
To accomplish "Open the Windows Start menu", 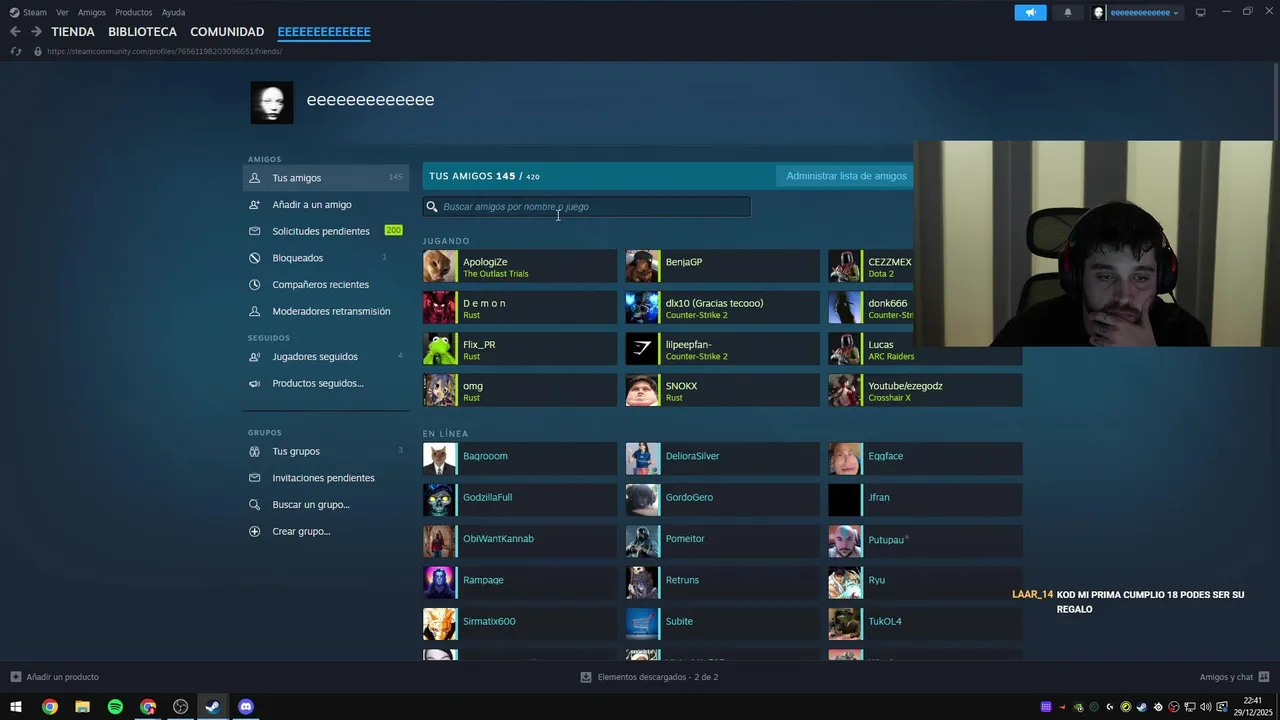I will point(16,707).
